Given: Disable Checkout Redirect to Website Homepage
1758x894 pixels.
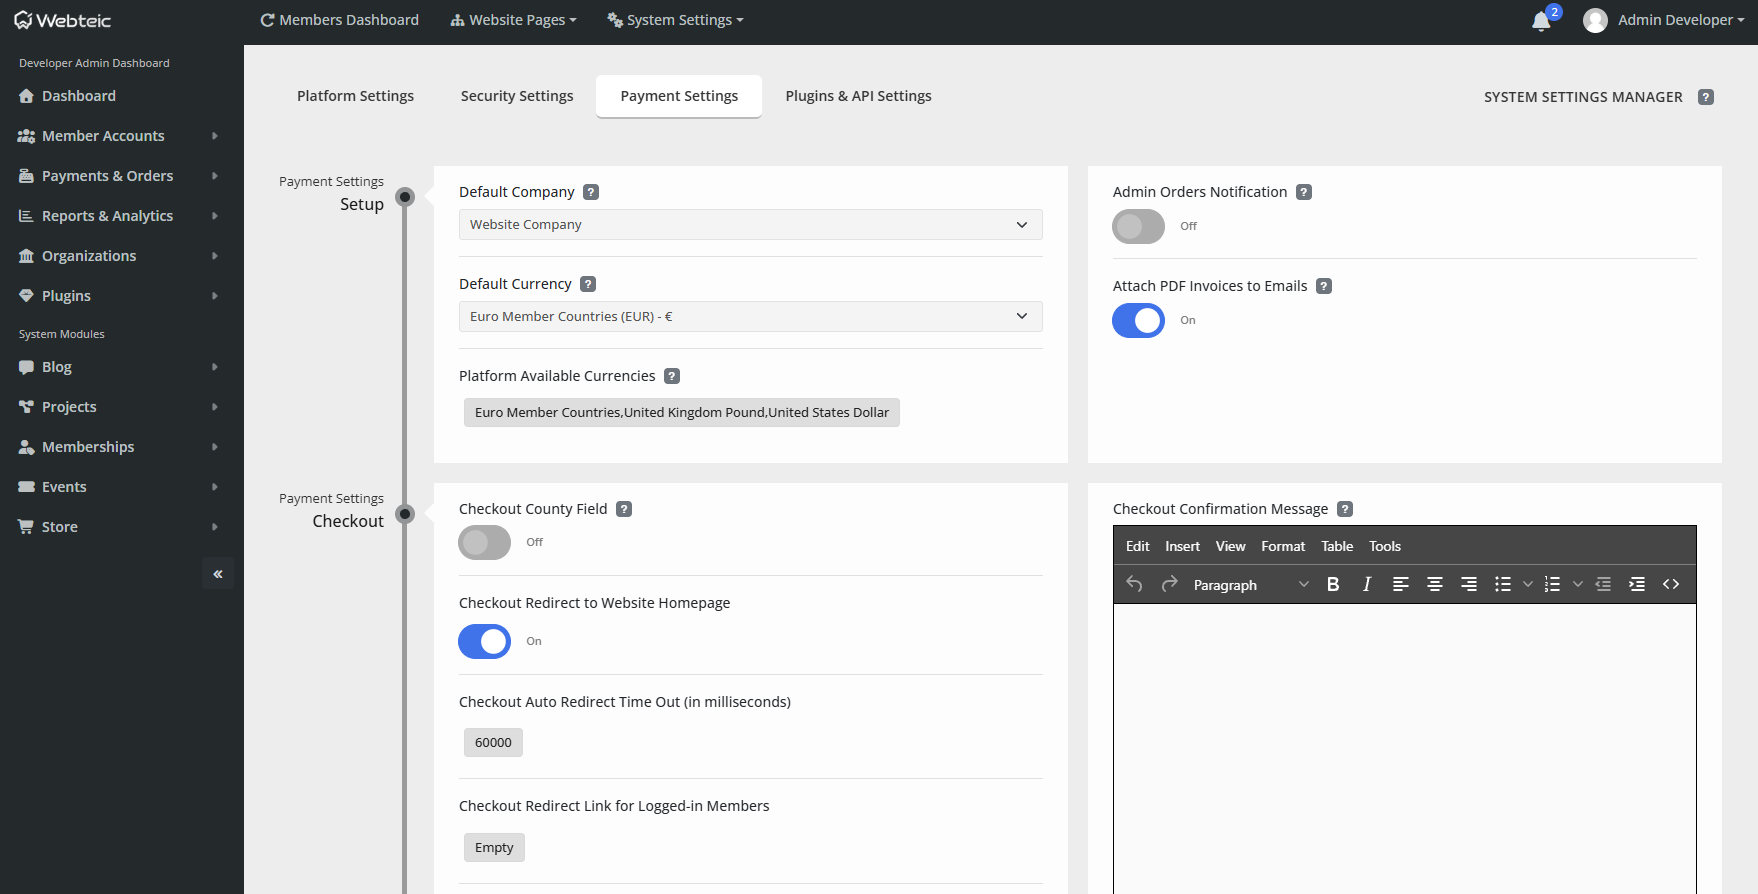Looking at the screenshot, I should [x=484, y=642].
